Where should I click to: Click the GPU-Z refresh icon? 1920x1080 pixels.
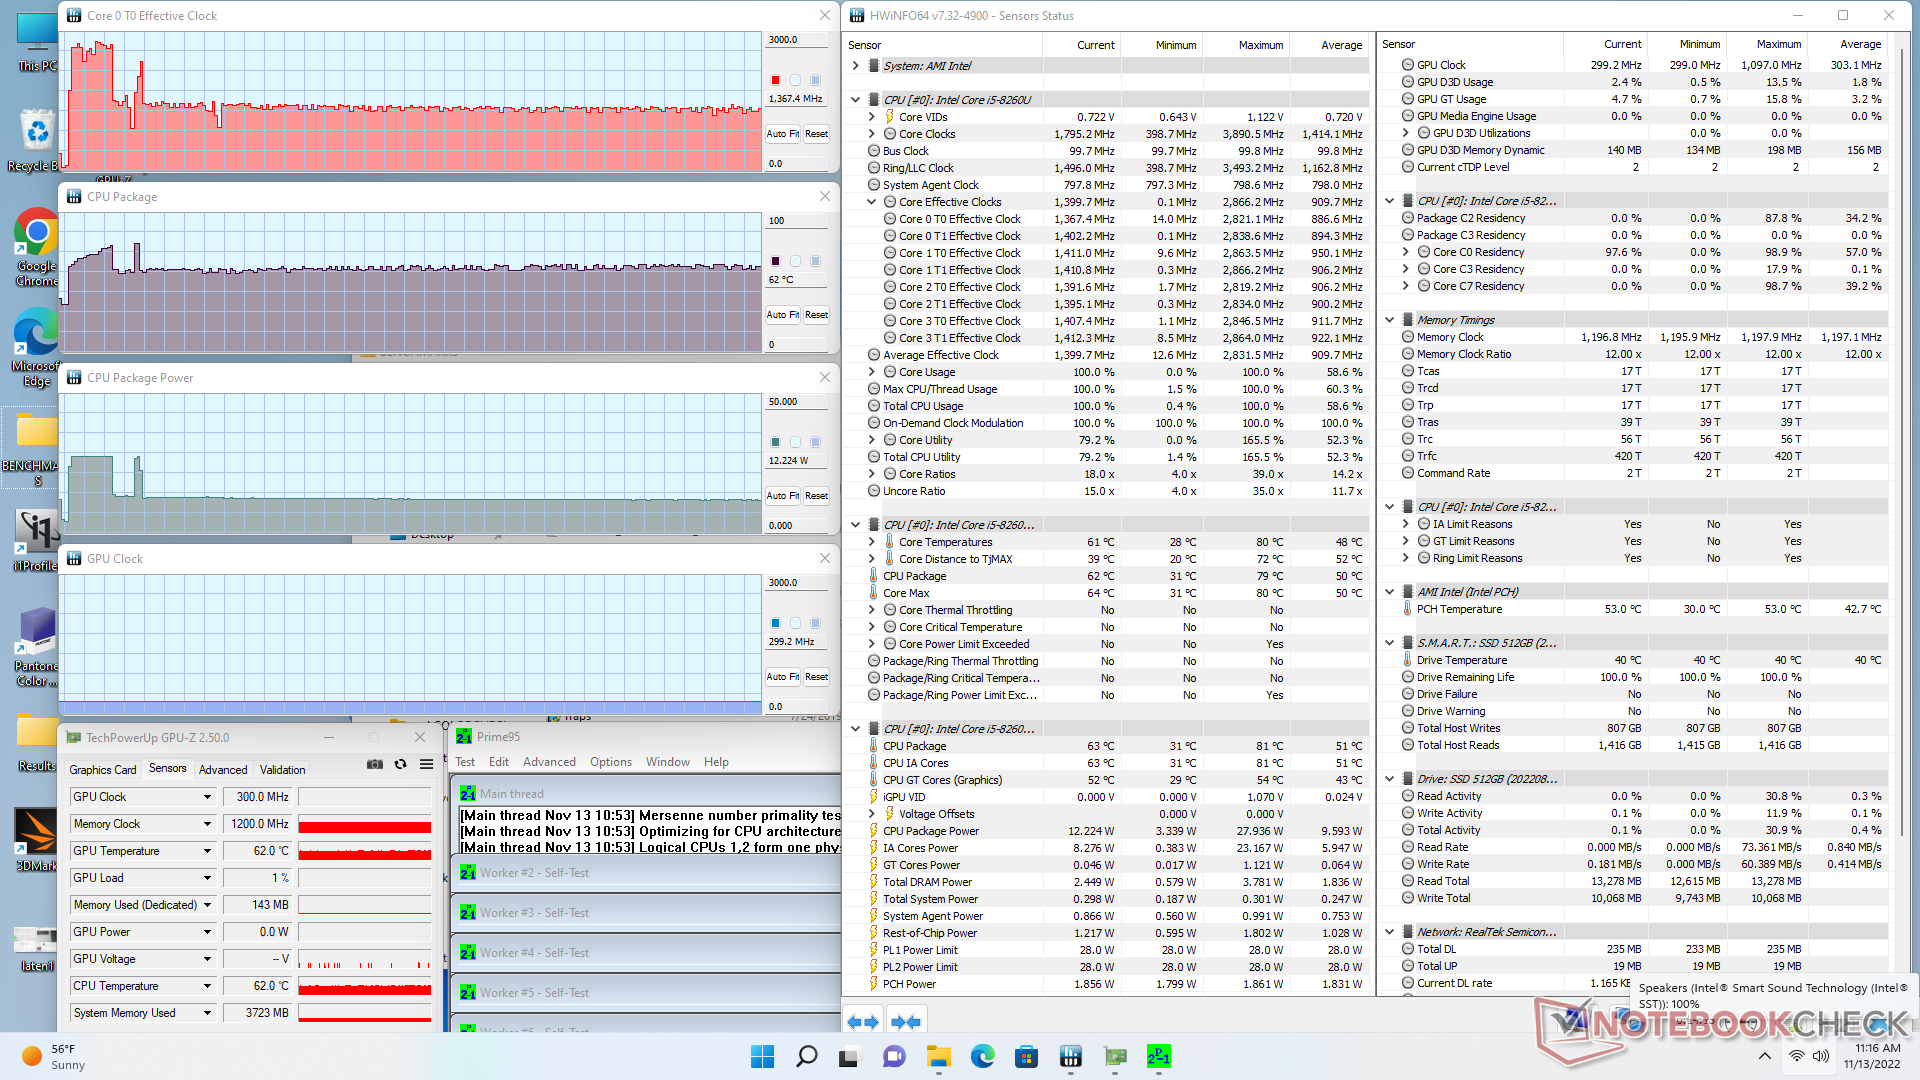coord(400,764)
